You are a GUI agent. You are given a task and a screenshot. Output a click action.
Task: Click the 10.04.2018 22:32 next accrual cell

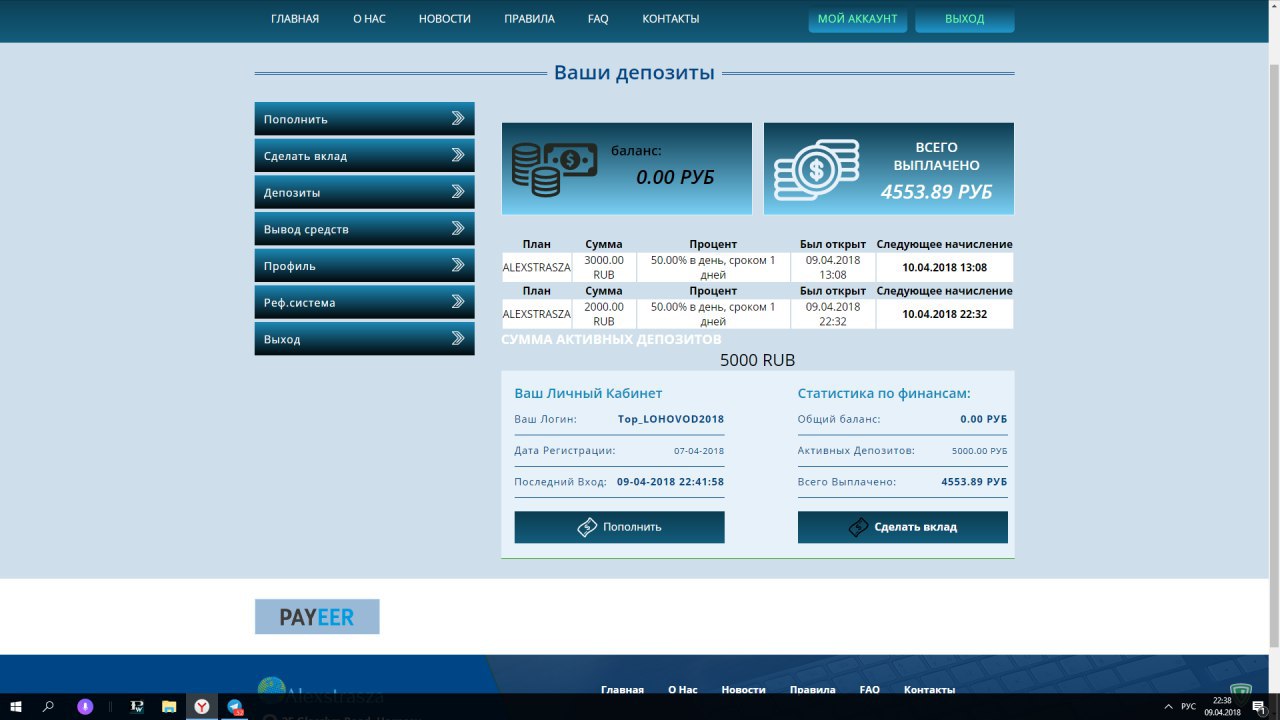(944, 314)
